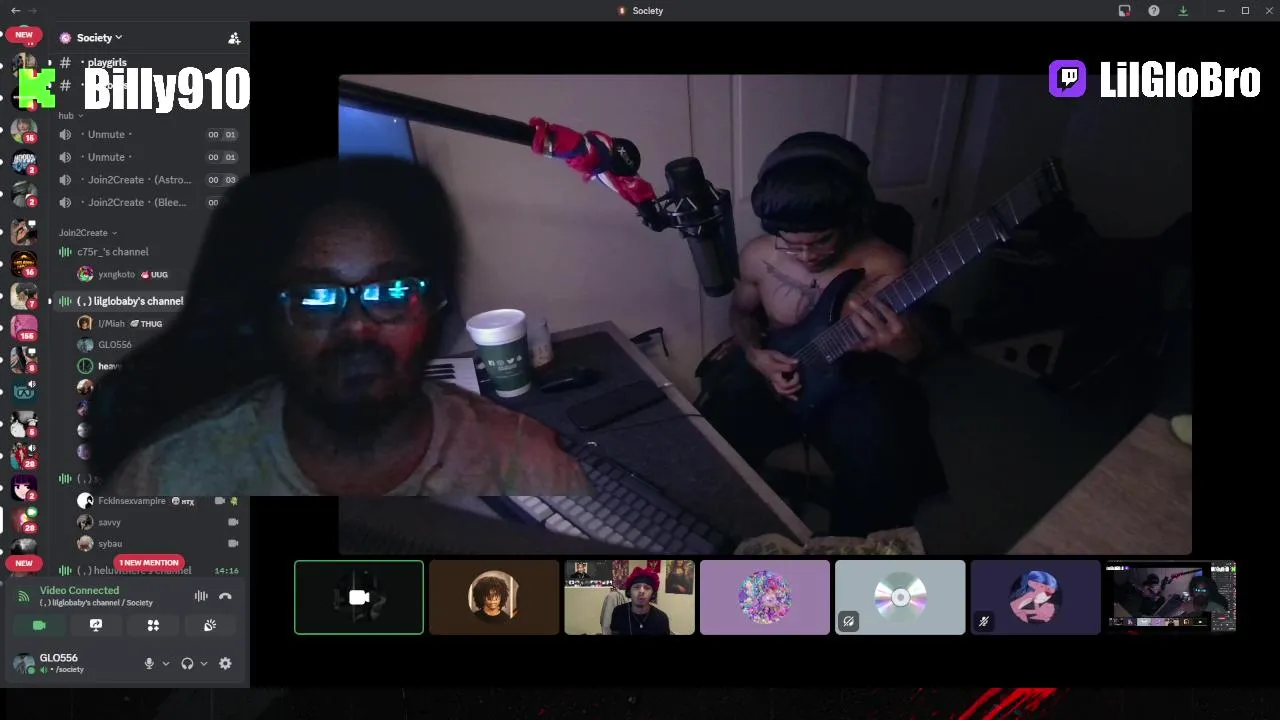This screenshot has width=1280, height=720.
Task: Expand headphone output options arrow
Action: coord(204,663)
